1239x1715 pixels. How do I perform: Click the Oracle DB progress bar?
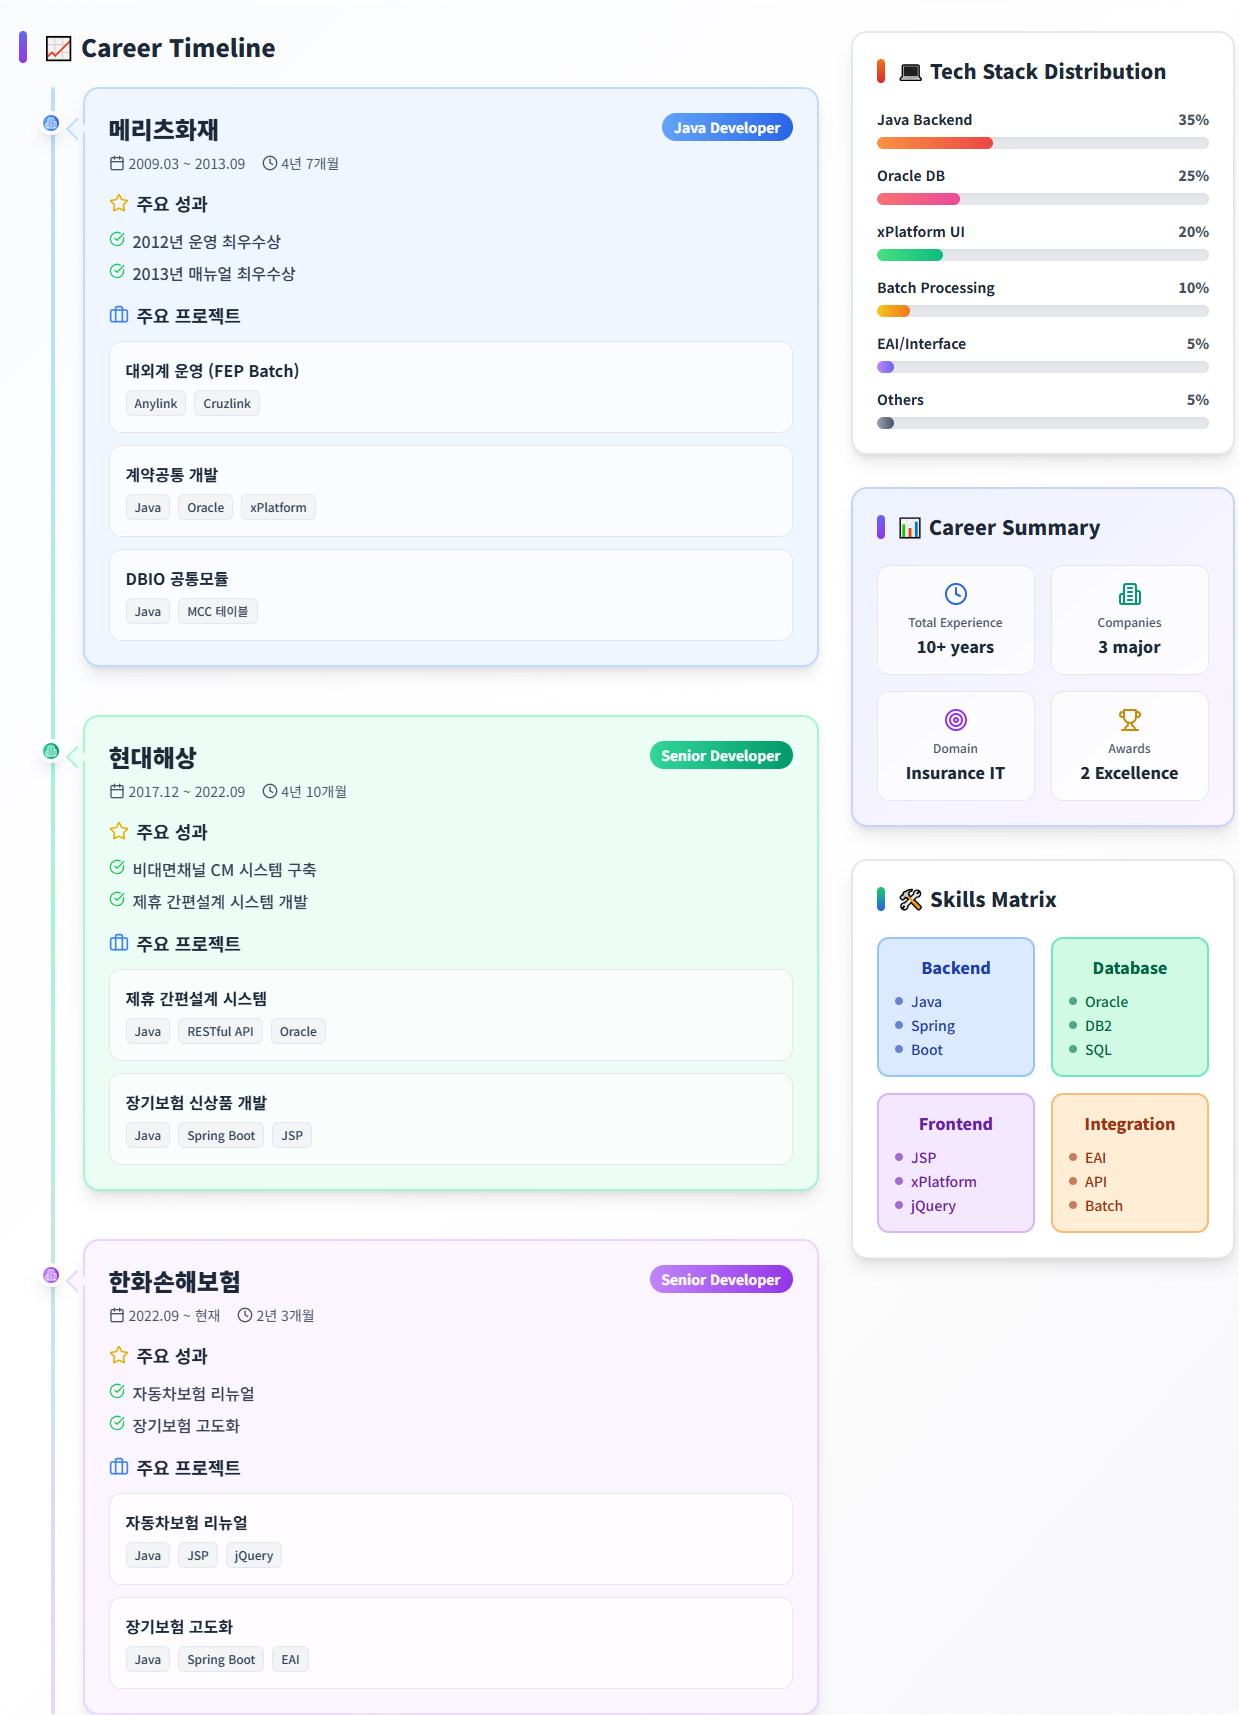(1043, 199)
